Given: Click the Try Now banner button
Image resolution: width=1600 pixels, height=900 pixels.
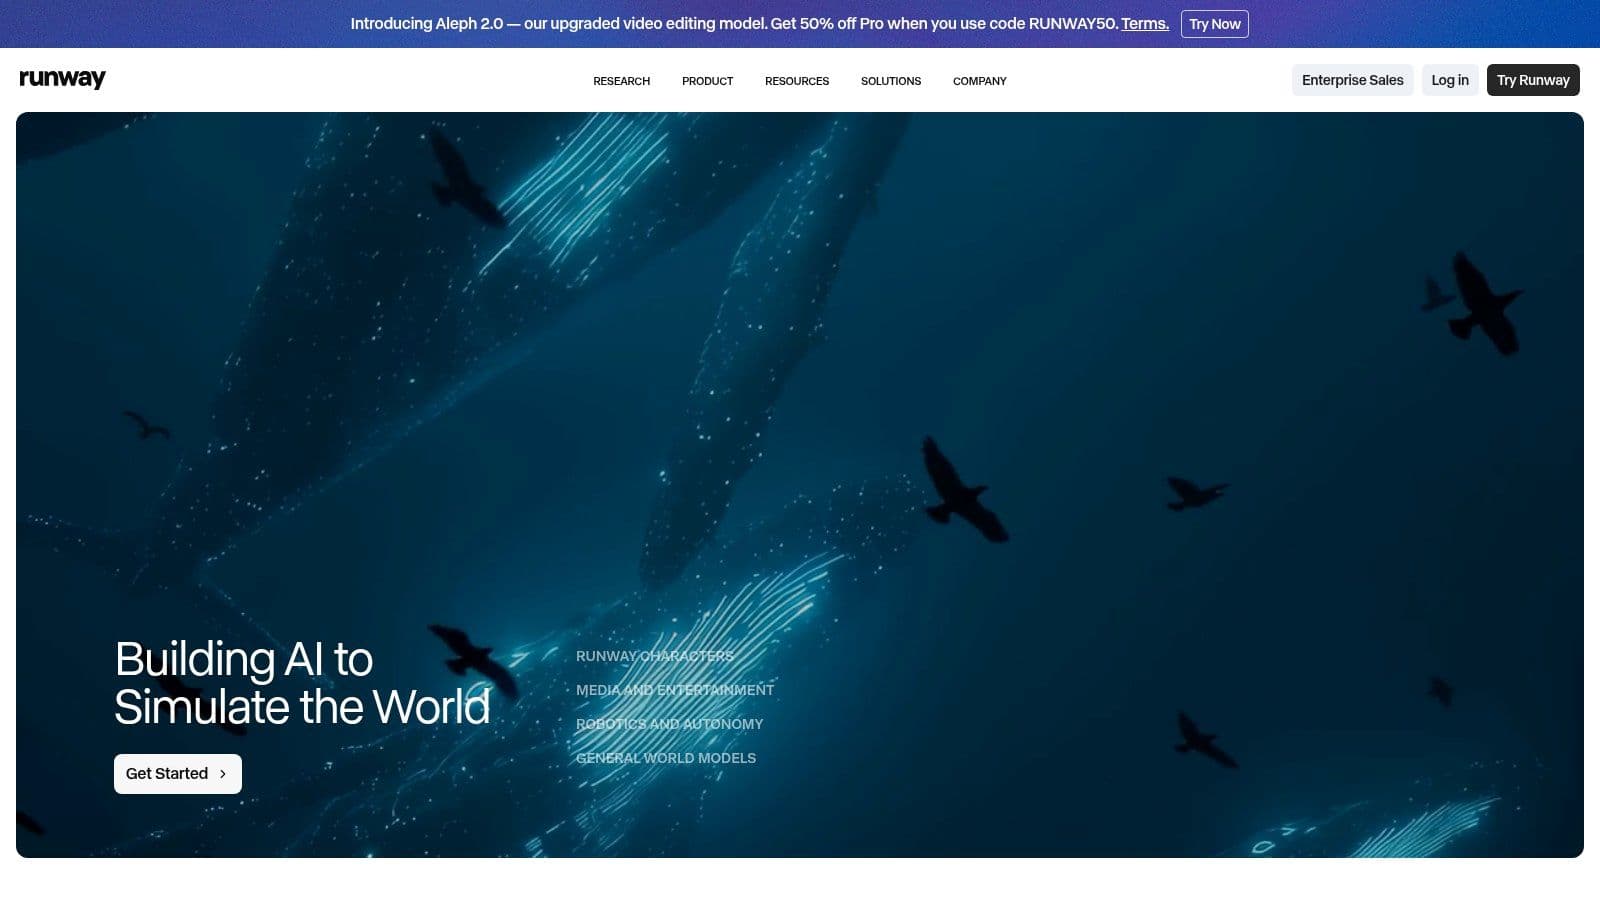Looking at the screenshot, I should pyautogui.click(x=1214, y=24).
